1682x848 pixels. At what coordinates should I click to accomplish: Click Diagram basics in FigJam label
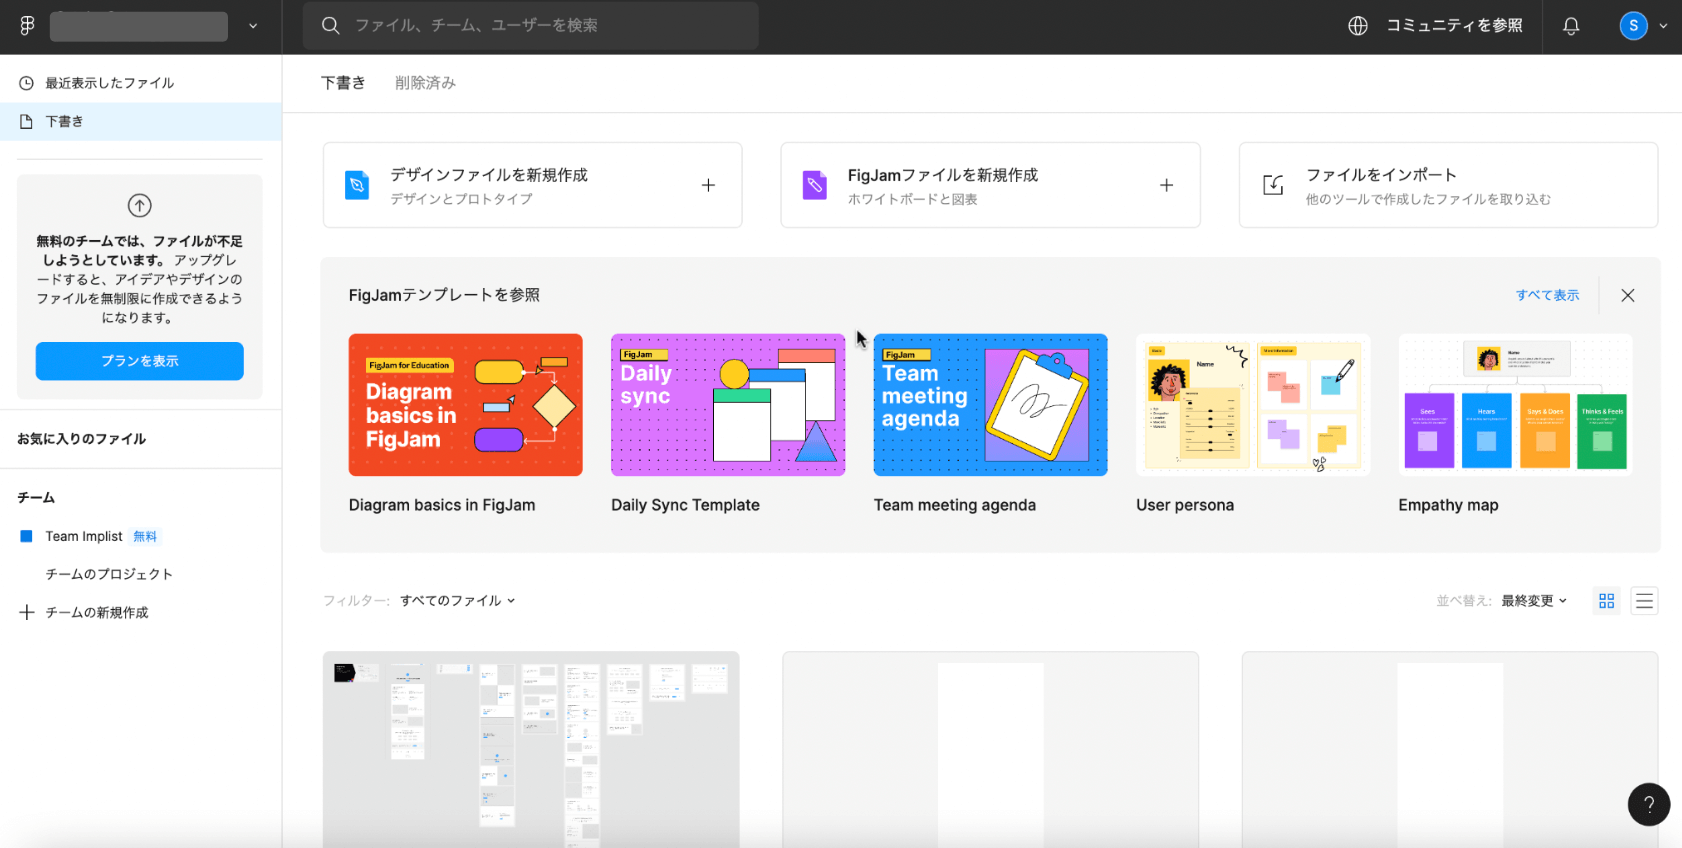tap(442, 505)
